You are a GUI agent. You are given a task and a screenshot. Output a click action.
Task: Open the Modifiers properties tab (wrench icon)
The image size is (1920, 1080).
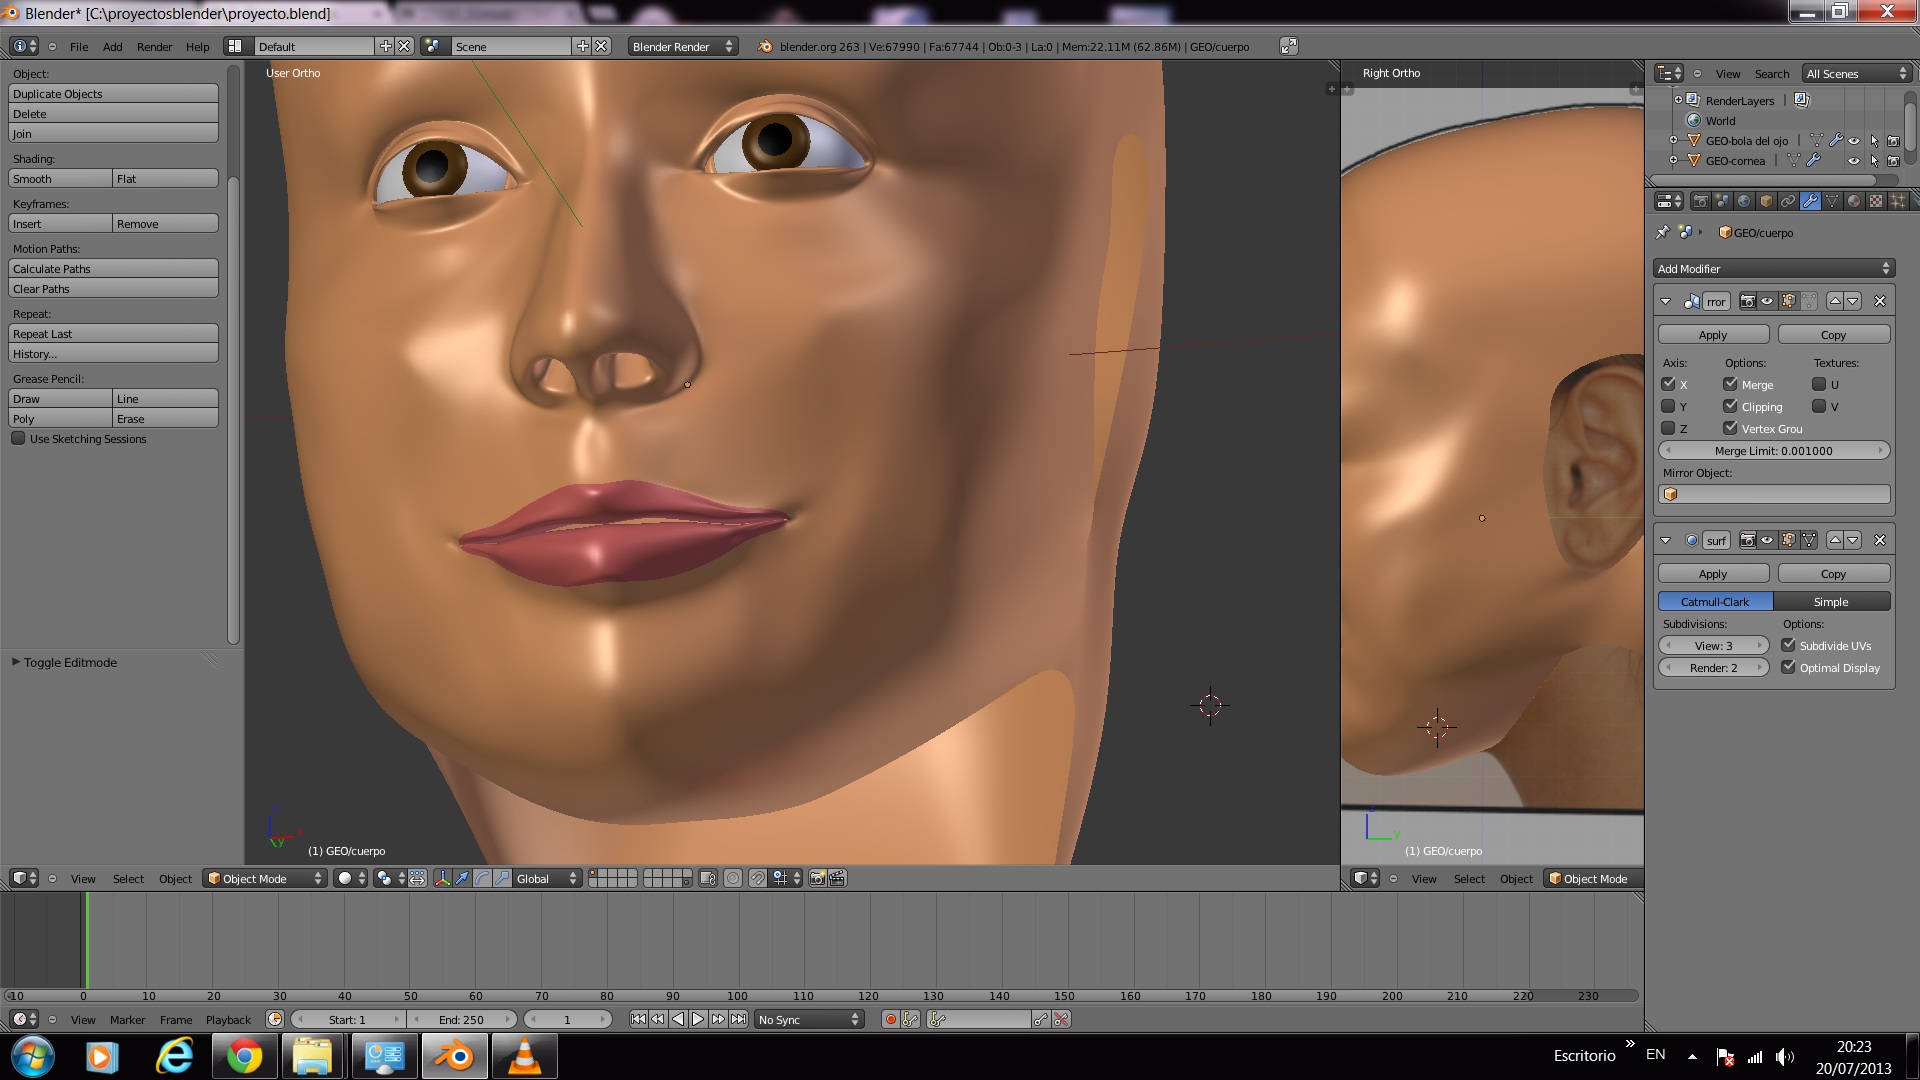(x=1810, y=201)
